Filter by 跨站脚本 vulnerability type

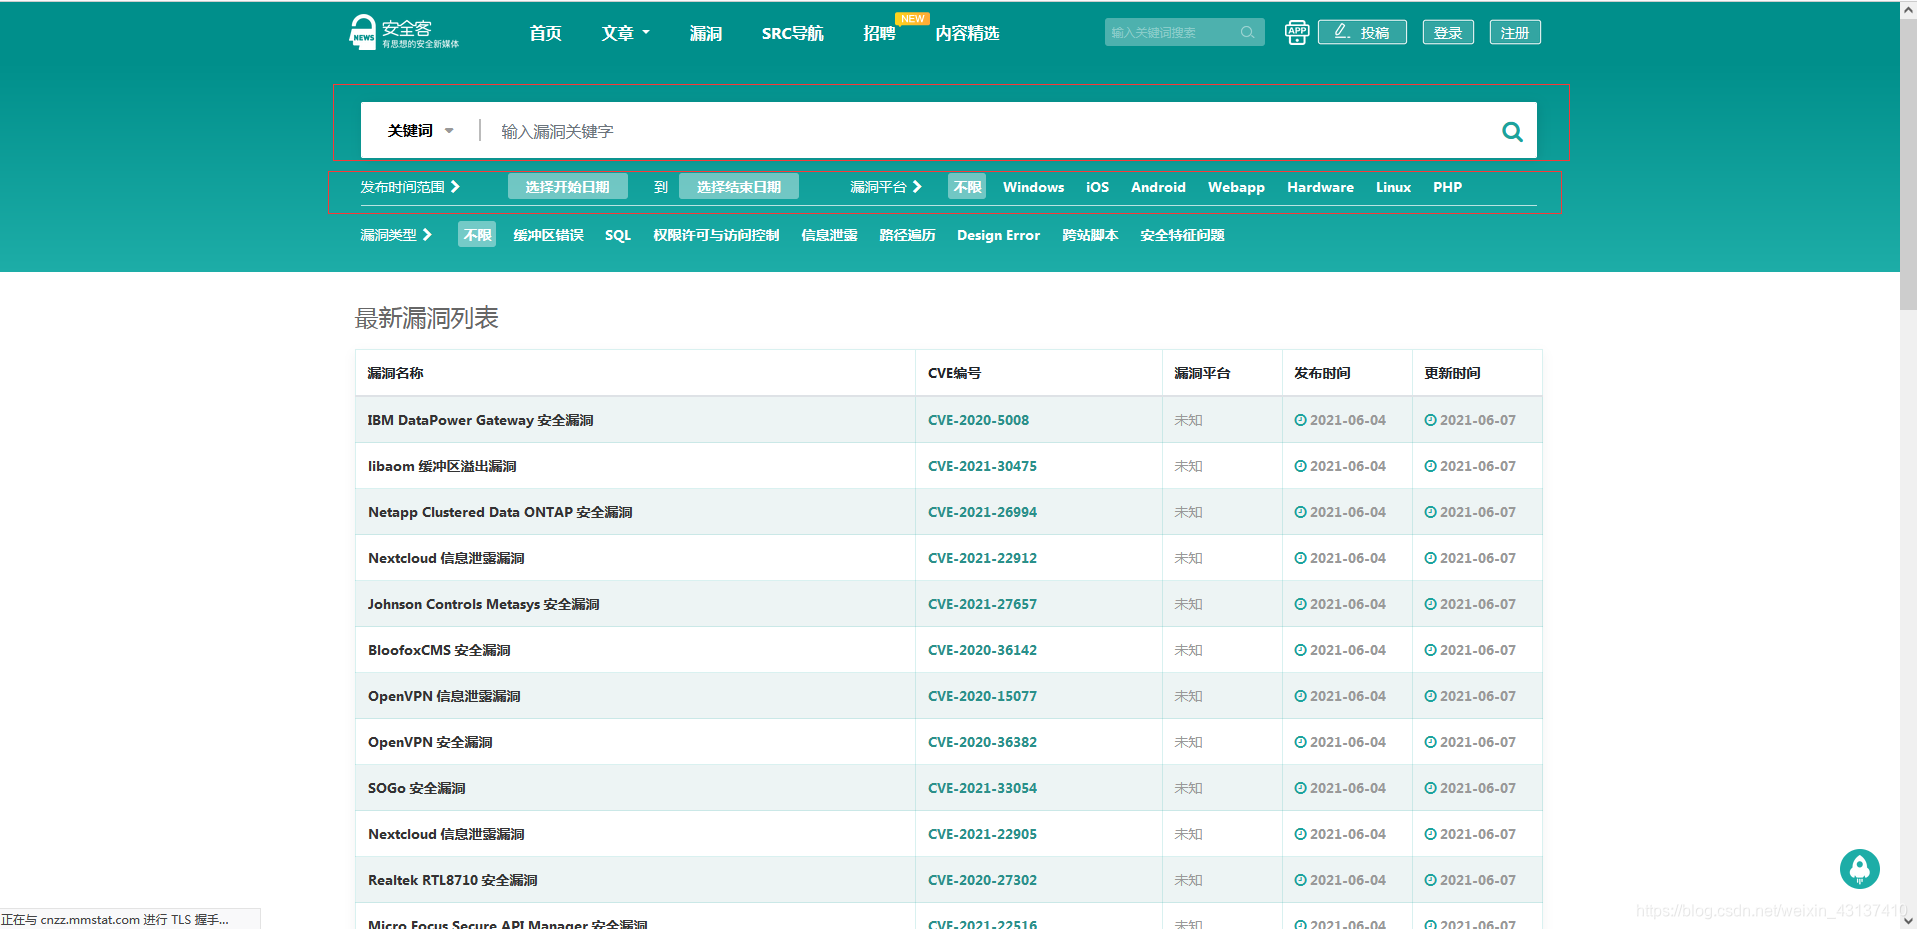pyautogui.click(x=1090, y=235)
